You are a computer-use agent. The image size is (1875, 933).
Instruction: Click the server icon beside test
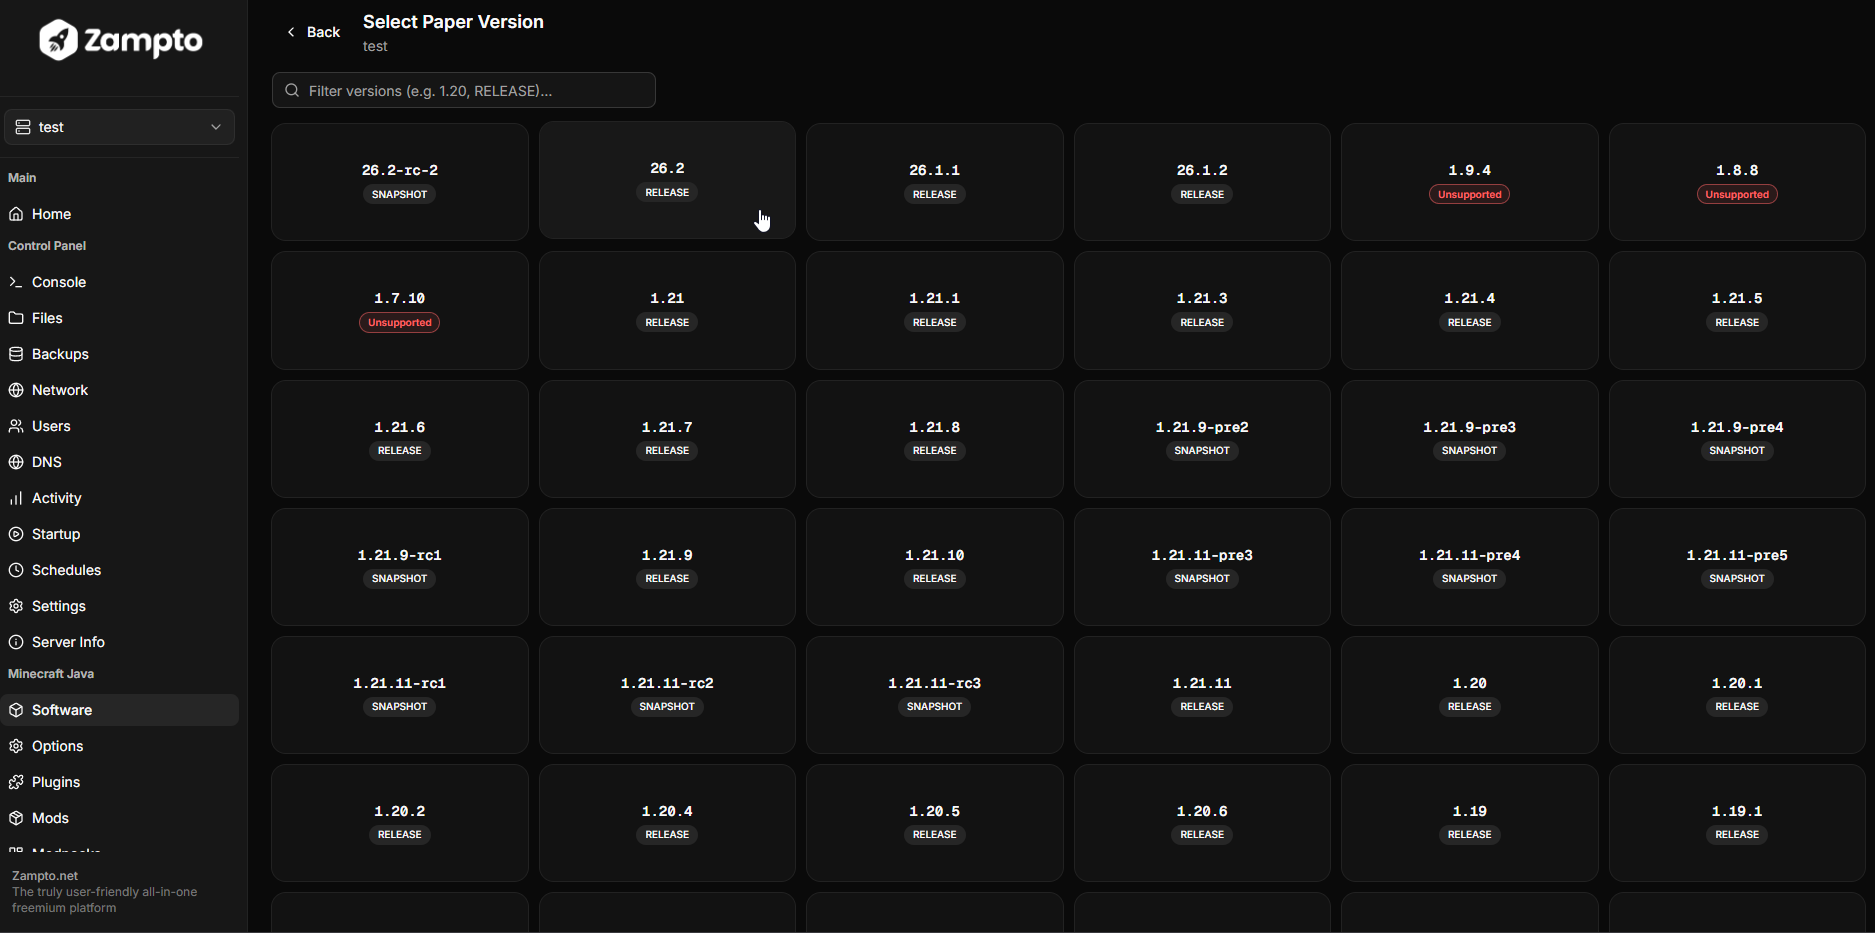click(23, 127)
